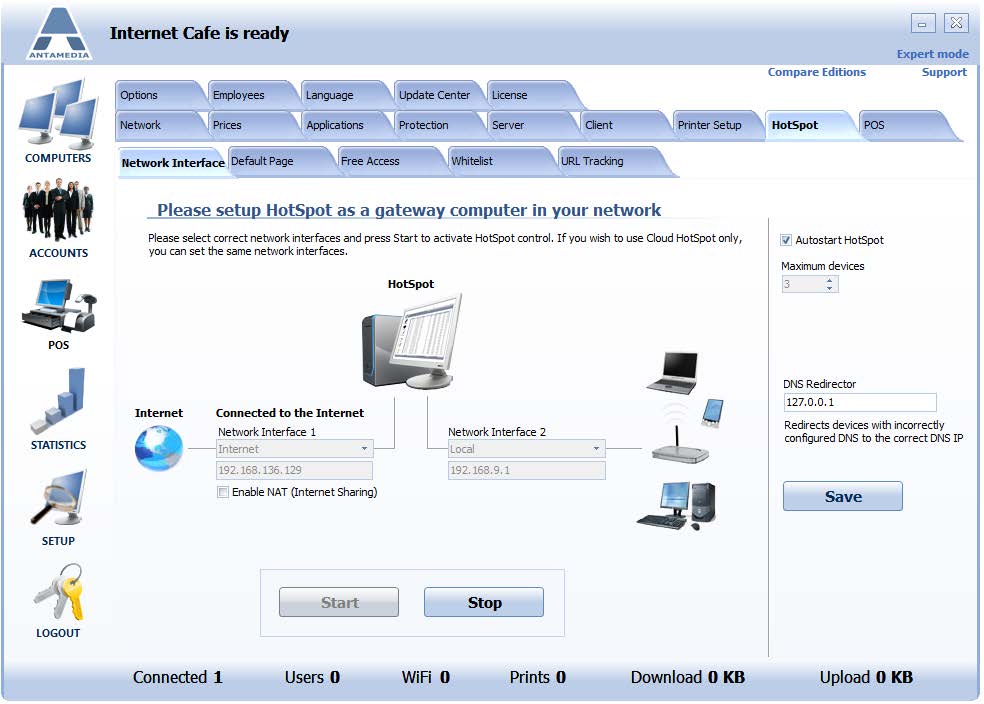The height and width of the screenshot is (704, 984).
Task: Open the Client tab
Action: 623,125
